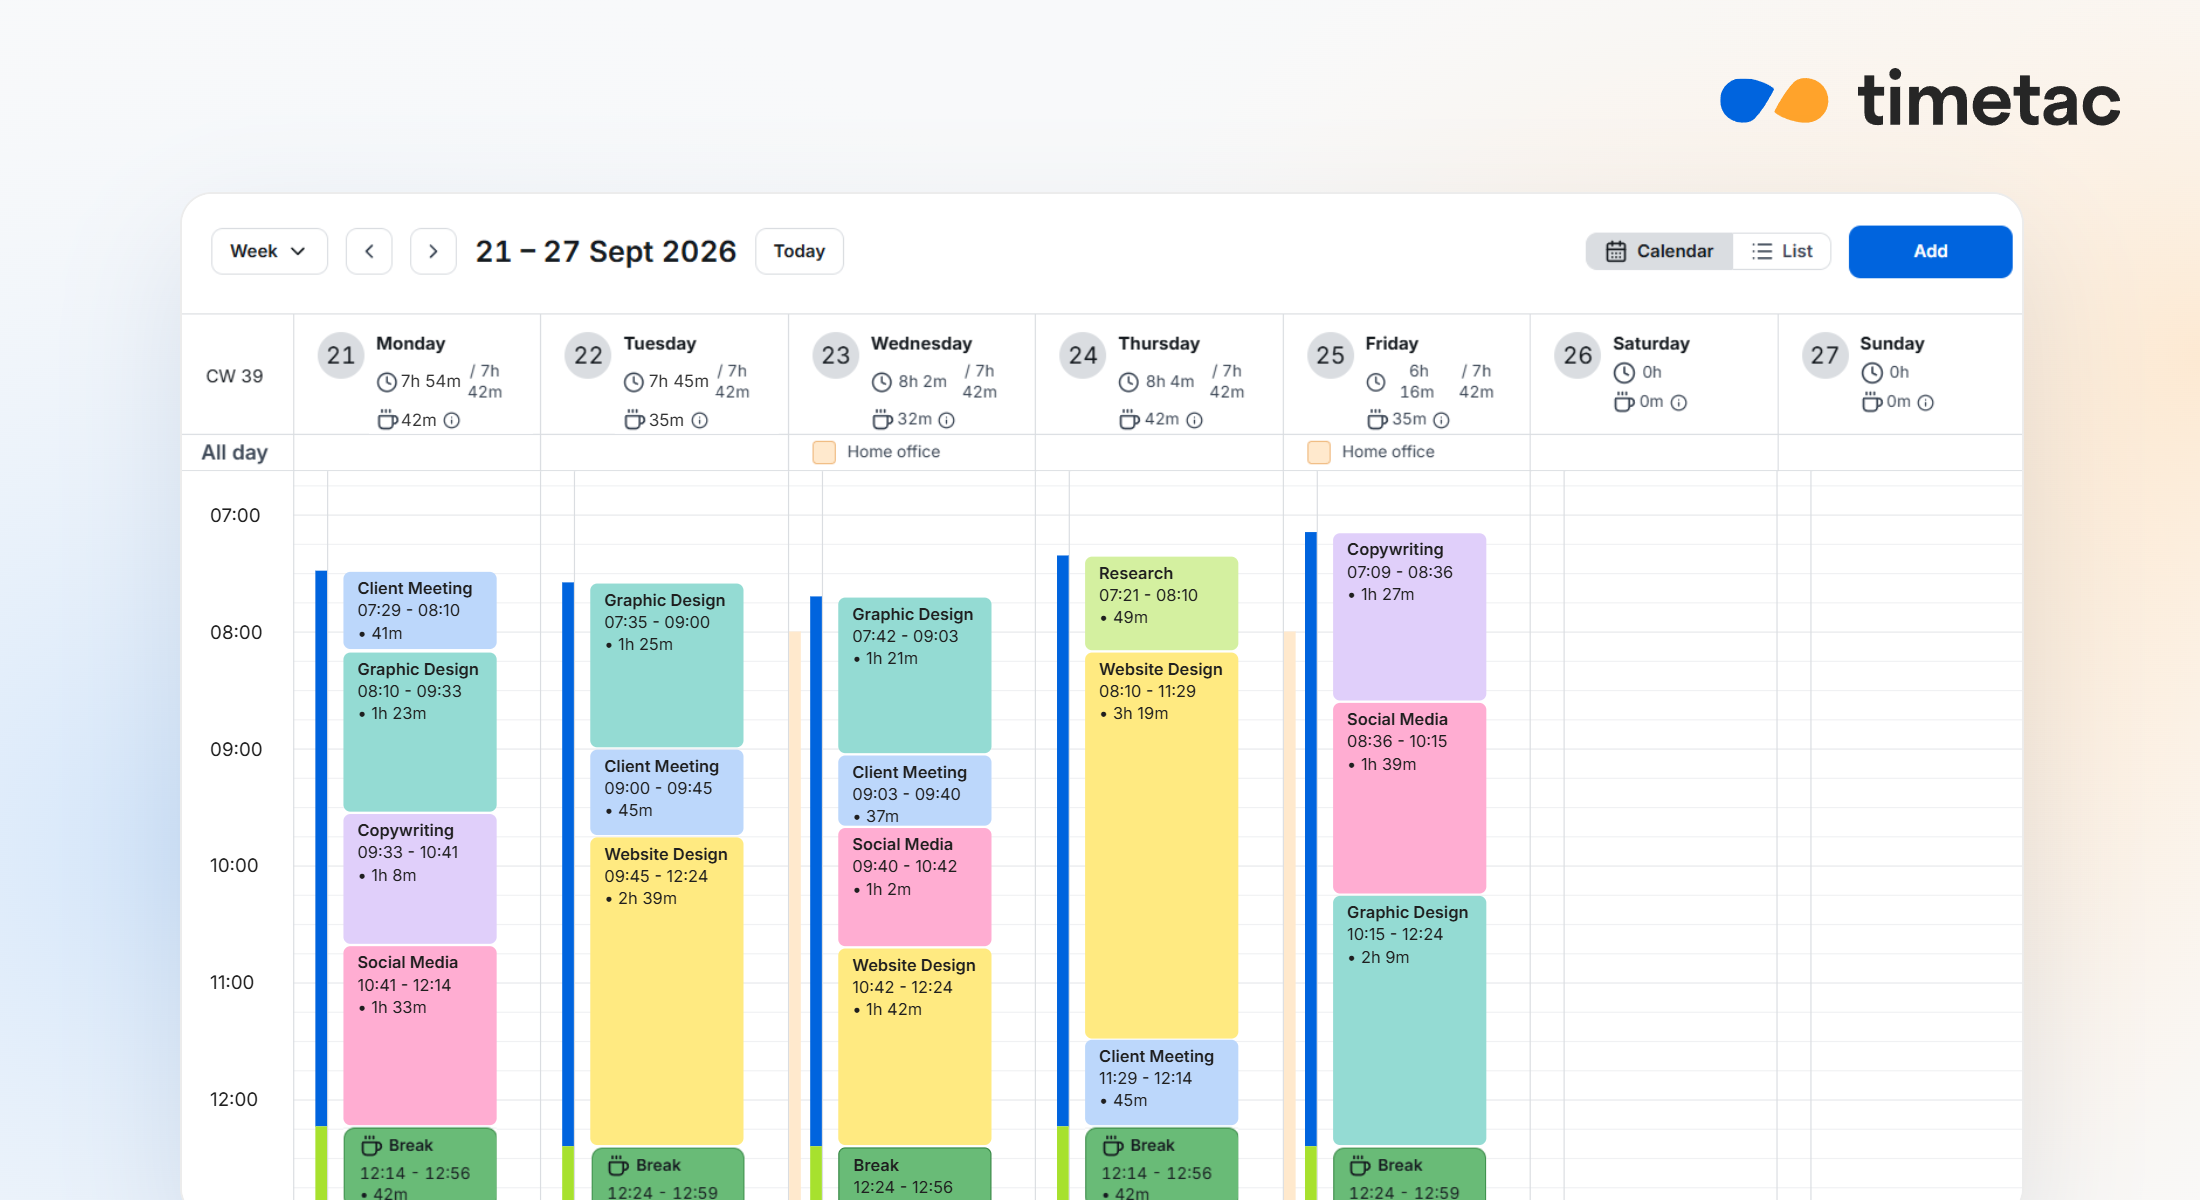Open the Week view dropdown
The image size is (2200, 1200).
pyautogui.click(x=269, y=251)
